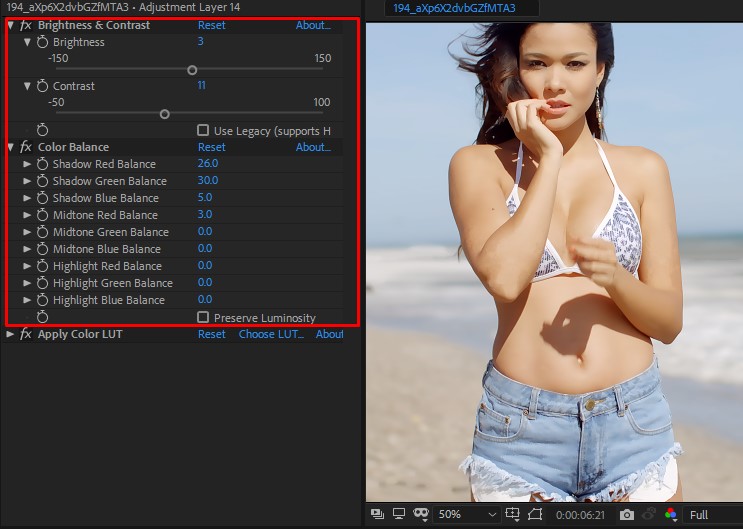Click the primary viewer monitor icon

pyautogui.click(x=399, y=514)
